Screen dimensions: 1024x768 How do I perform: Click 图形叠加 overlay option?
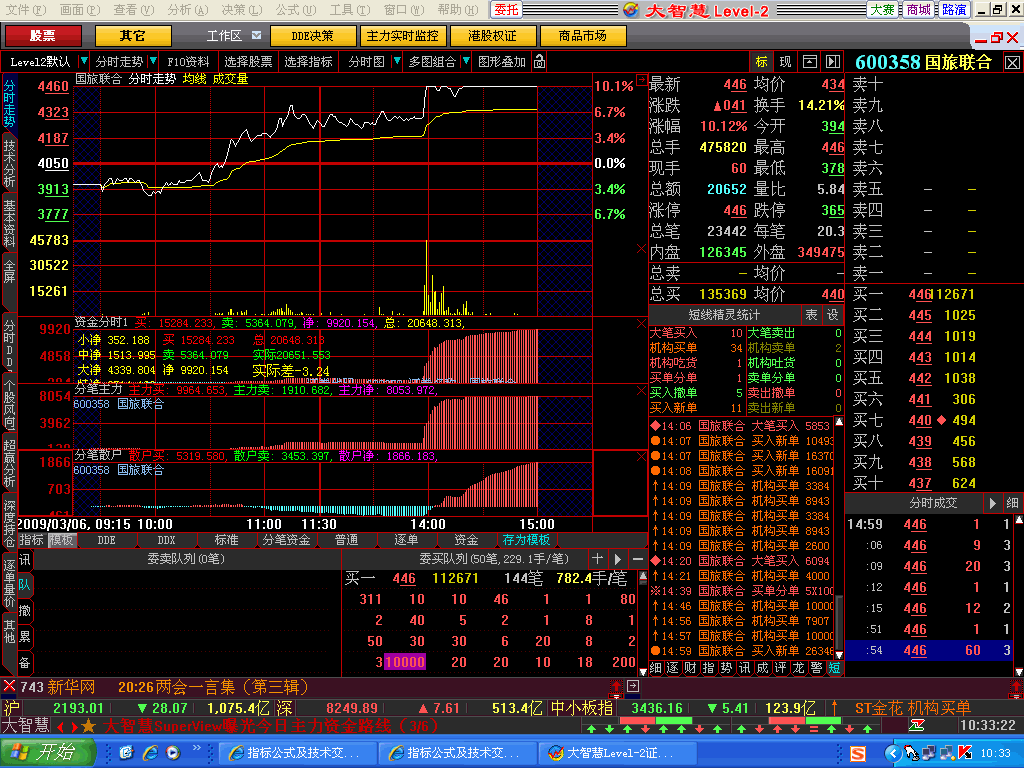click(x=502, y=61)
